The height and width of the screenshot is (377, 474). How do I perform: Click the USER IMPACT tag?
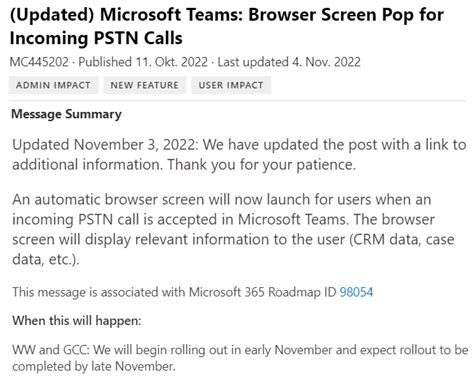(231, 85)
